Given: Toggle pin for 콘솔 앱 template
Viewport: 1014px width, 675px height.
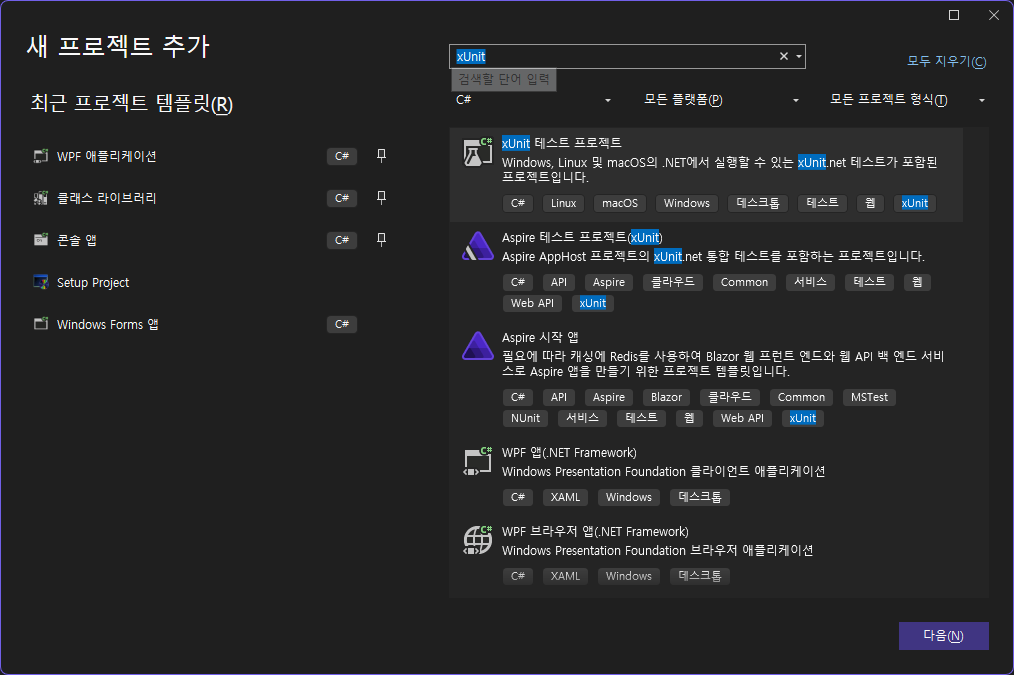Looking at the screenshot, I should (381, 240).
